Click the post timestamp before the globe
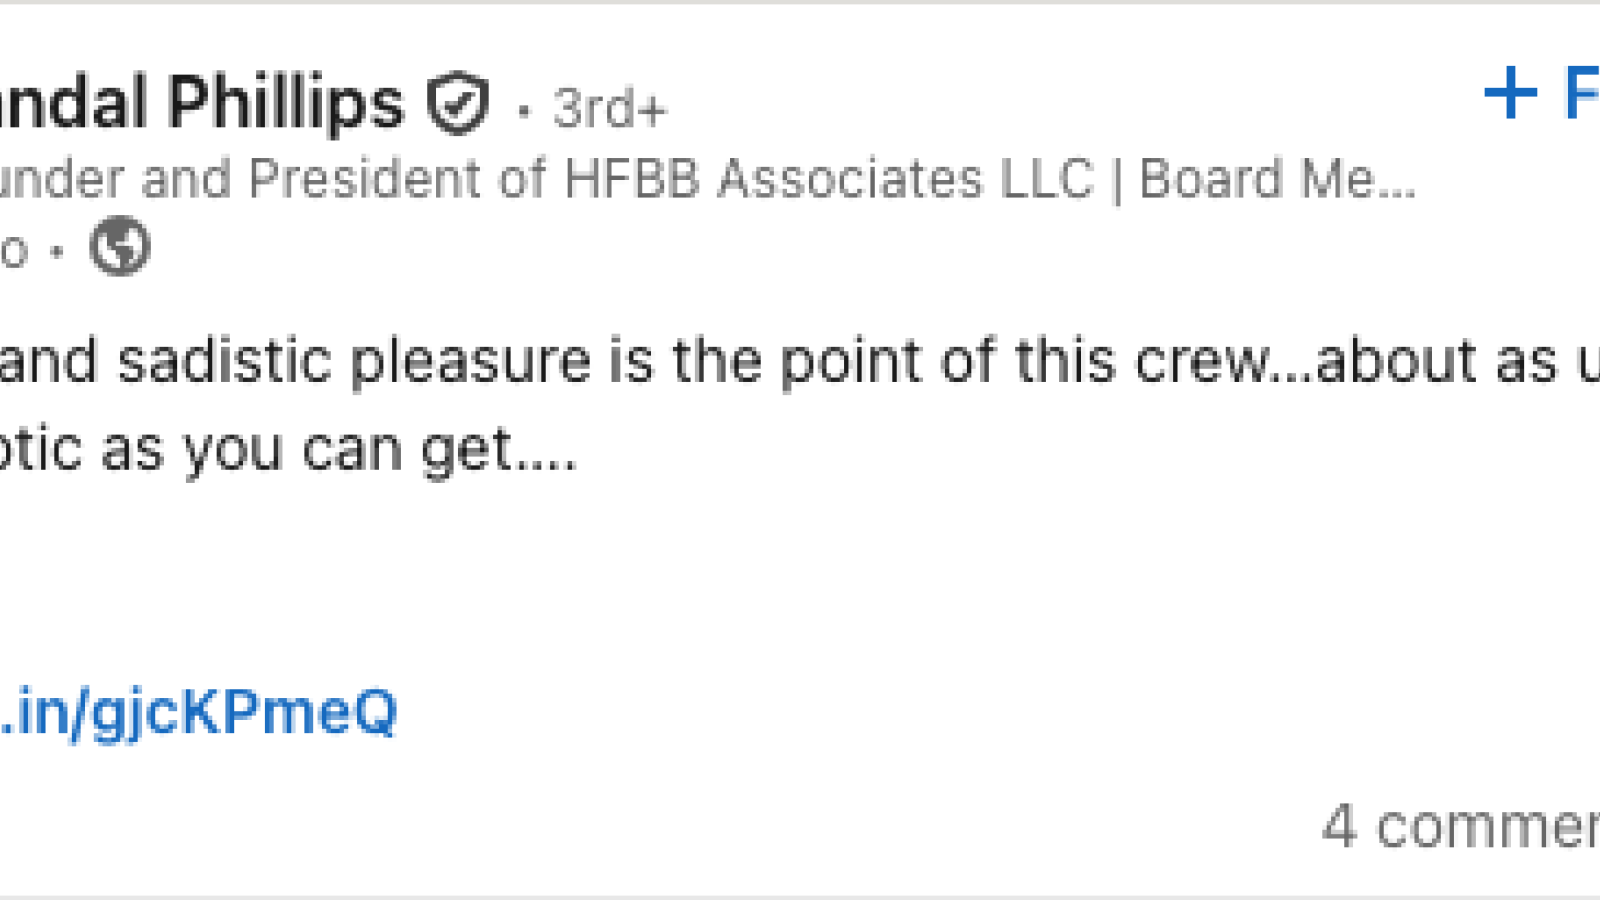This screenshot has height=900, width=1600. 14,250
